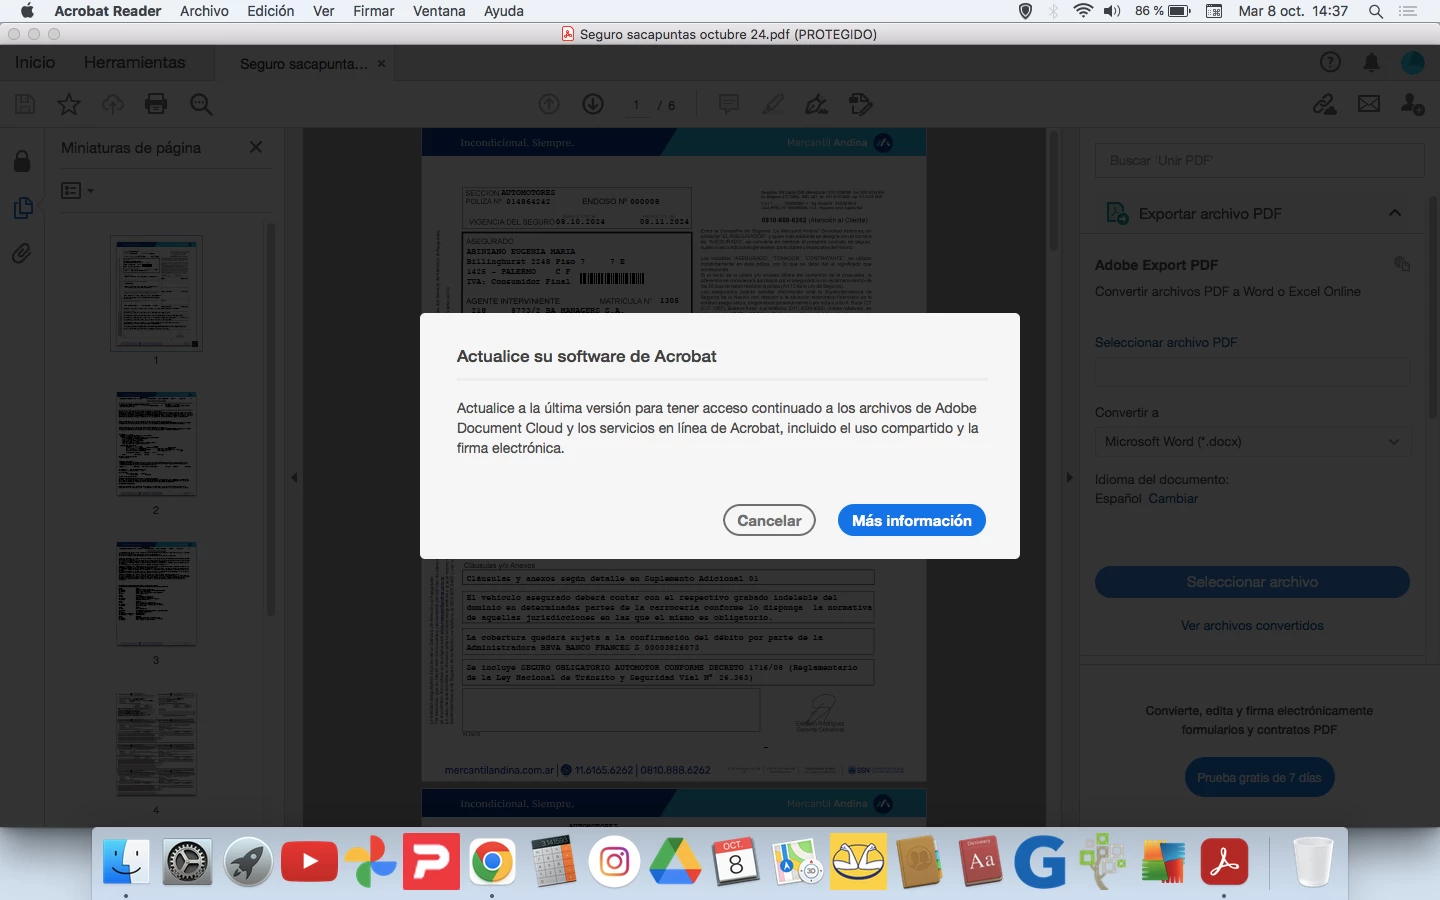Go to next page arrow
Image resolution: width=1440 pixels, height=900 pixels.
[x=593, y=104]
